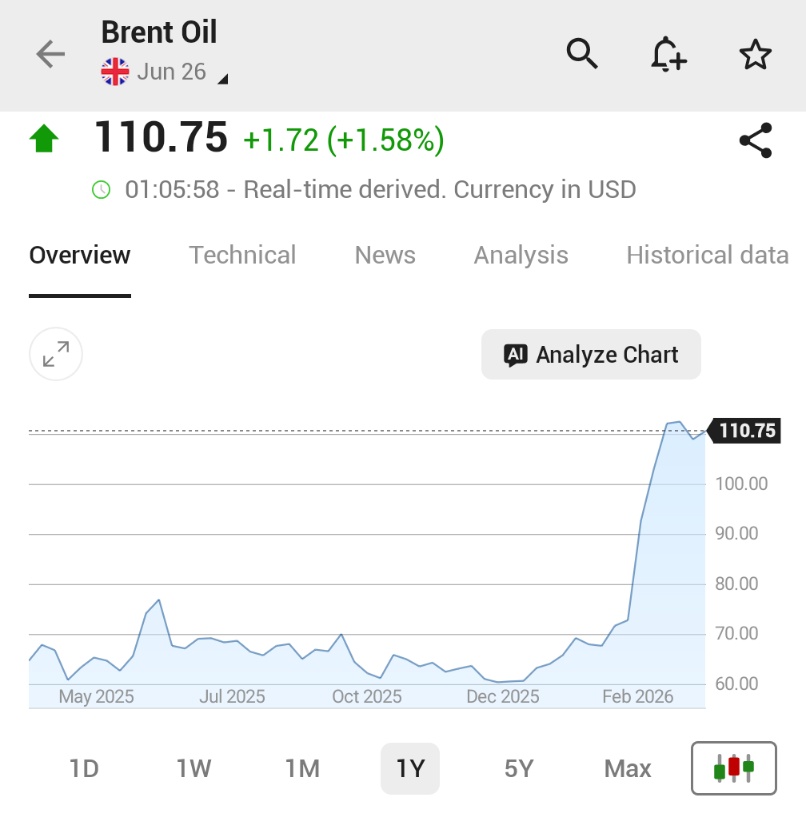806x817 pixels.
Task: Open the Analysis tab
Action: pyautogui.click(x=520, y=255)
